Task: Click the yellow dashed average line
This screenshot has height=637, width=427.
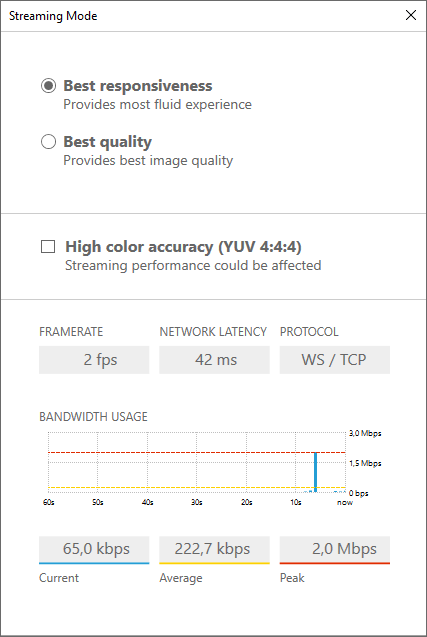Action: (197, 487)
